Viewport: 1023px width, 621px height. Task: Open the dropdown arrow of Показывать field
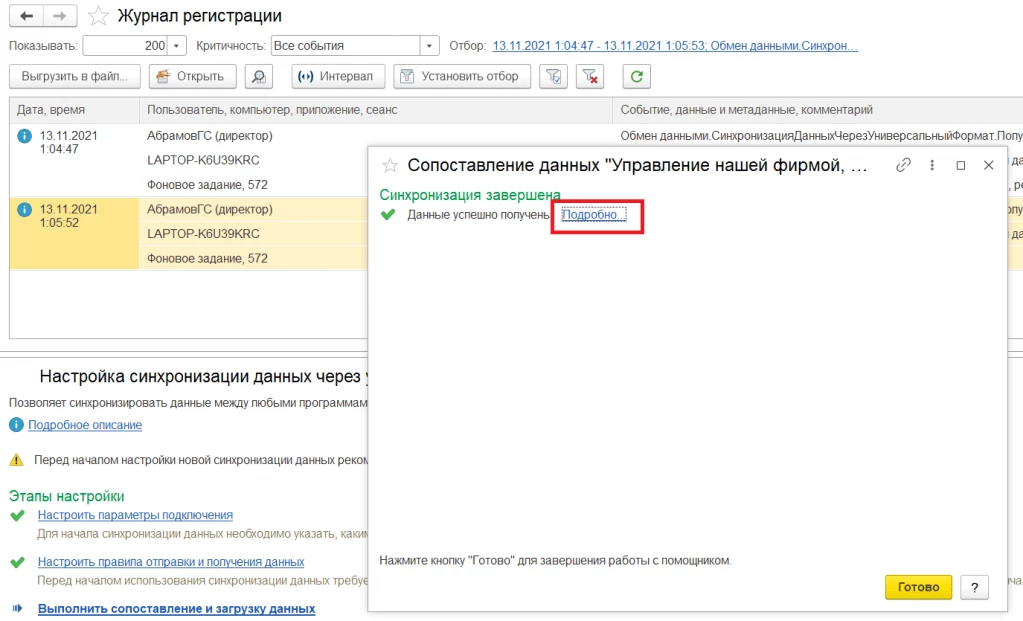point(176,46)
